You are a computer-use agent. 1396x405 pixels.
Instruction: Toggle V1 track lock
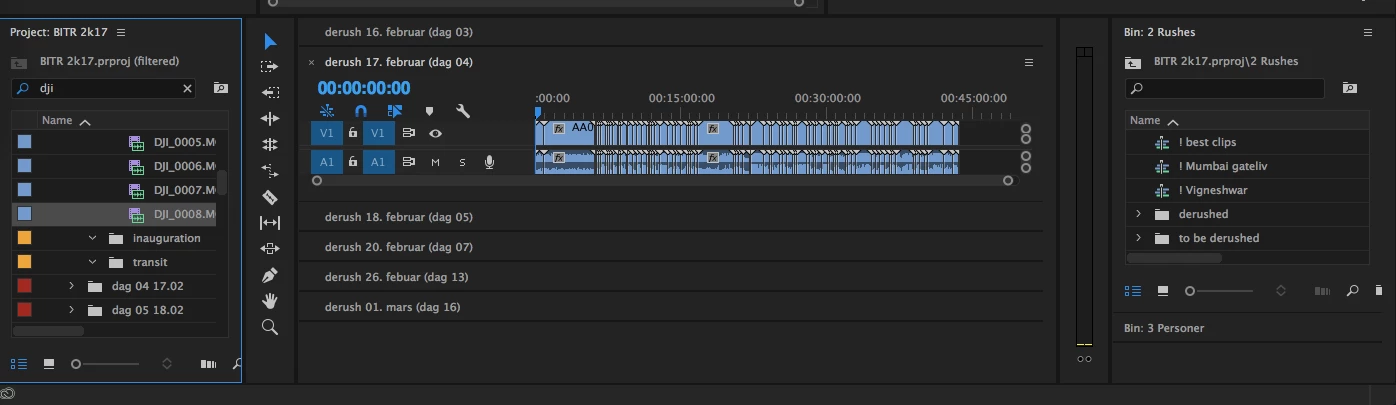pos(353,133)
